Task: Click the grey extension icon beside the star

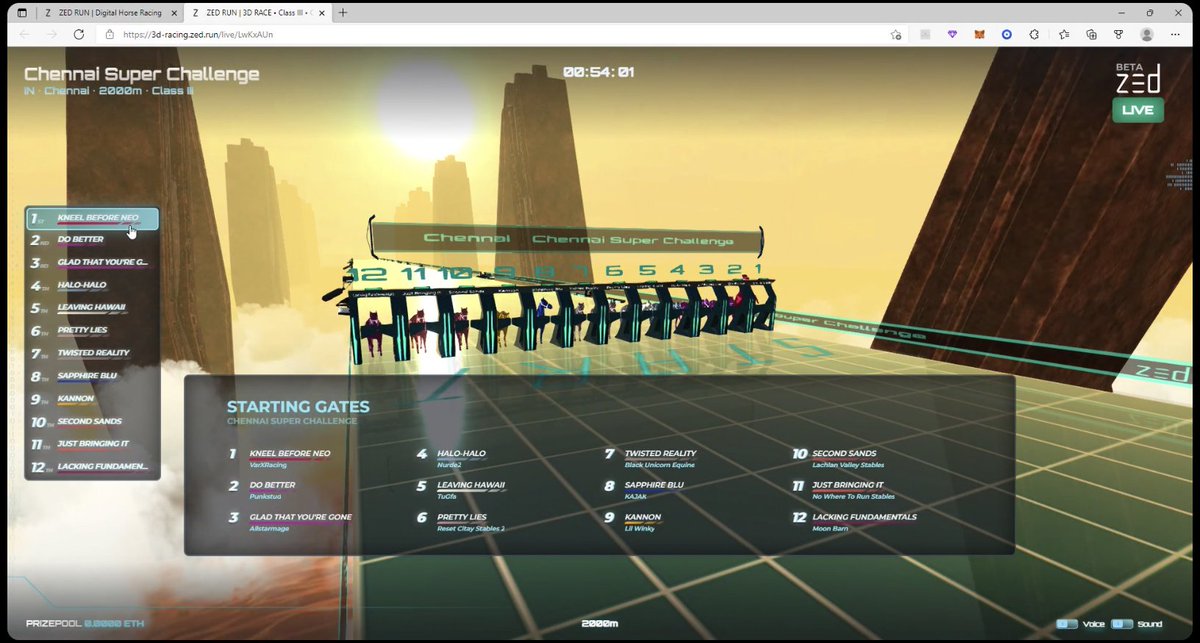Action: click(x=925, y=34)
